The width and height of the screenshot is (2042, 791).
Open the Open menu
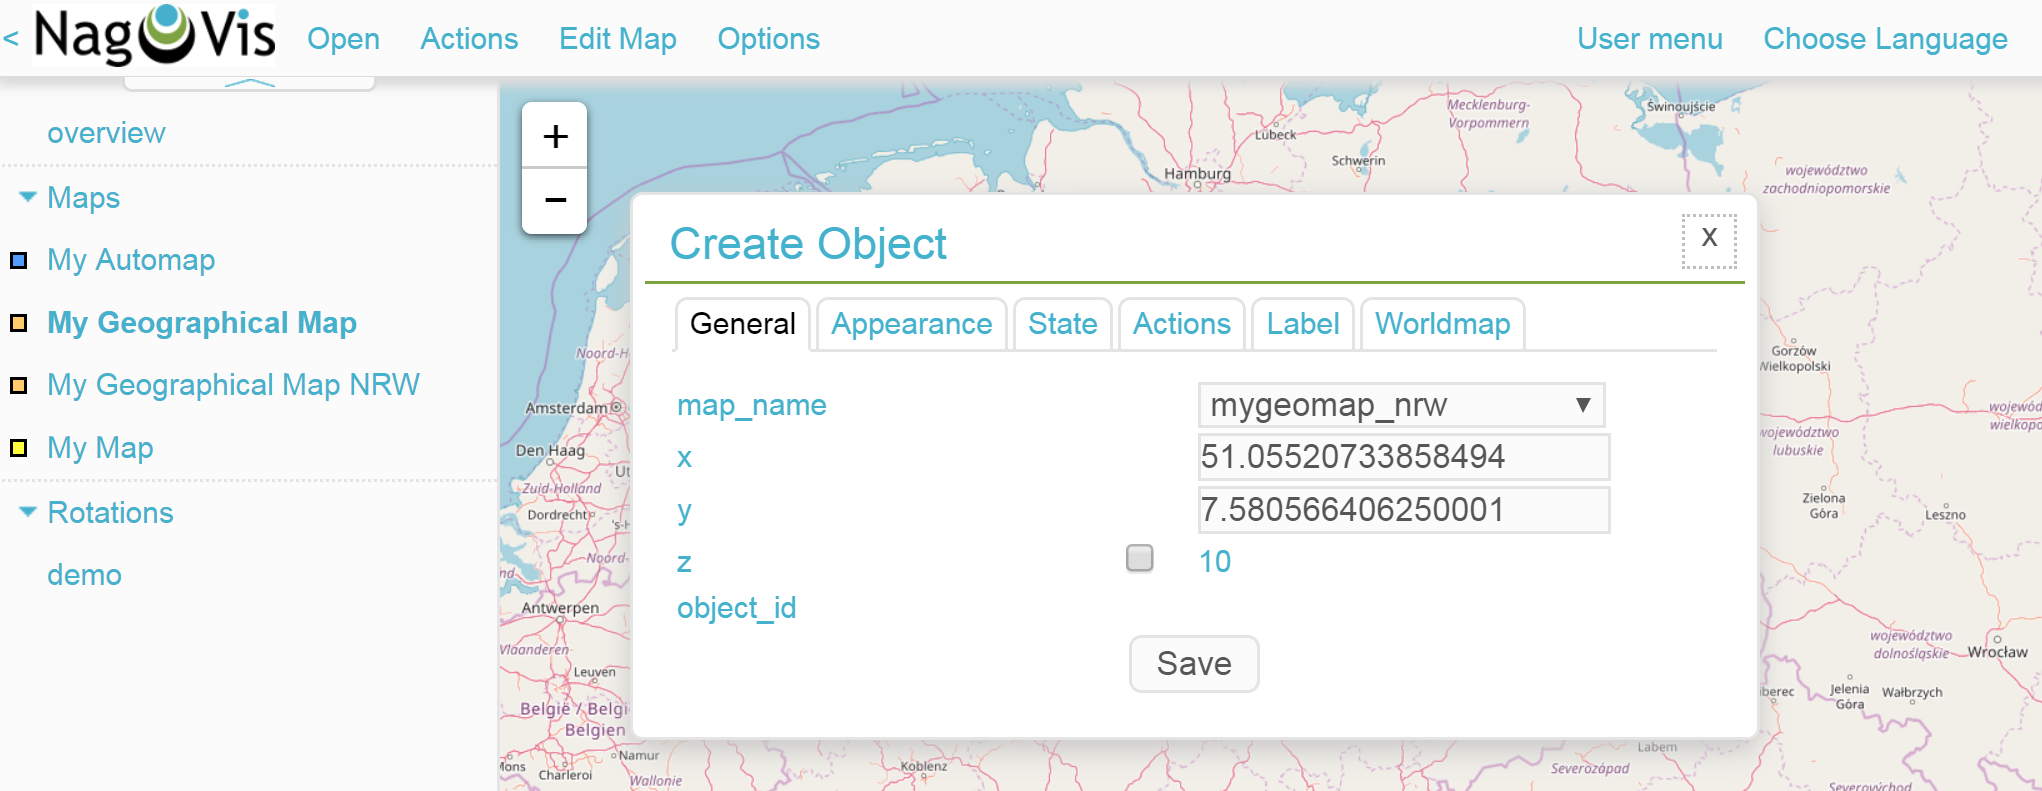tap(343, 39)
